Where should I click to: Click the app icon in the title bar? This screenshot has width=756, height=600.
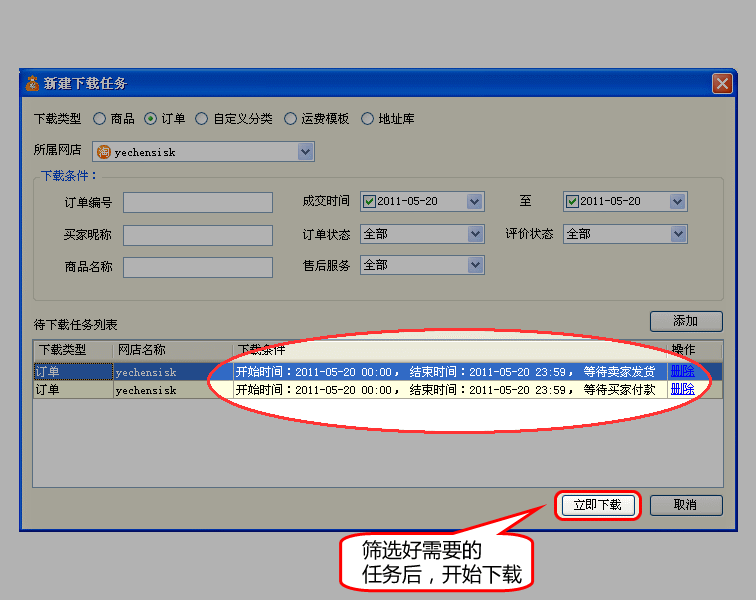[x=32, y=83]
